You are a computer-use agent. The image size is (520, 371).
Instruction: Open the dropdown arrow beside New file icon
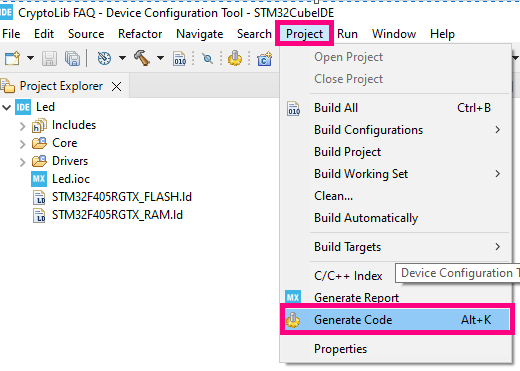tap(30, 58)
